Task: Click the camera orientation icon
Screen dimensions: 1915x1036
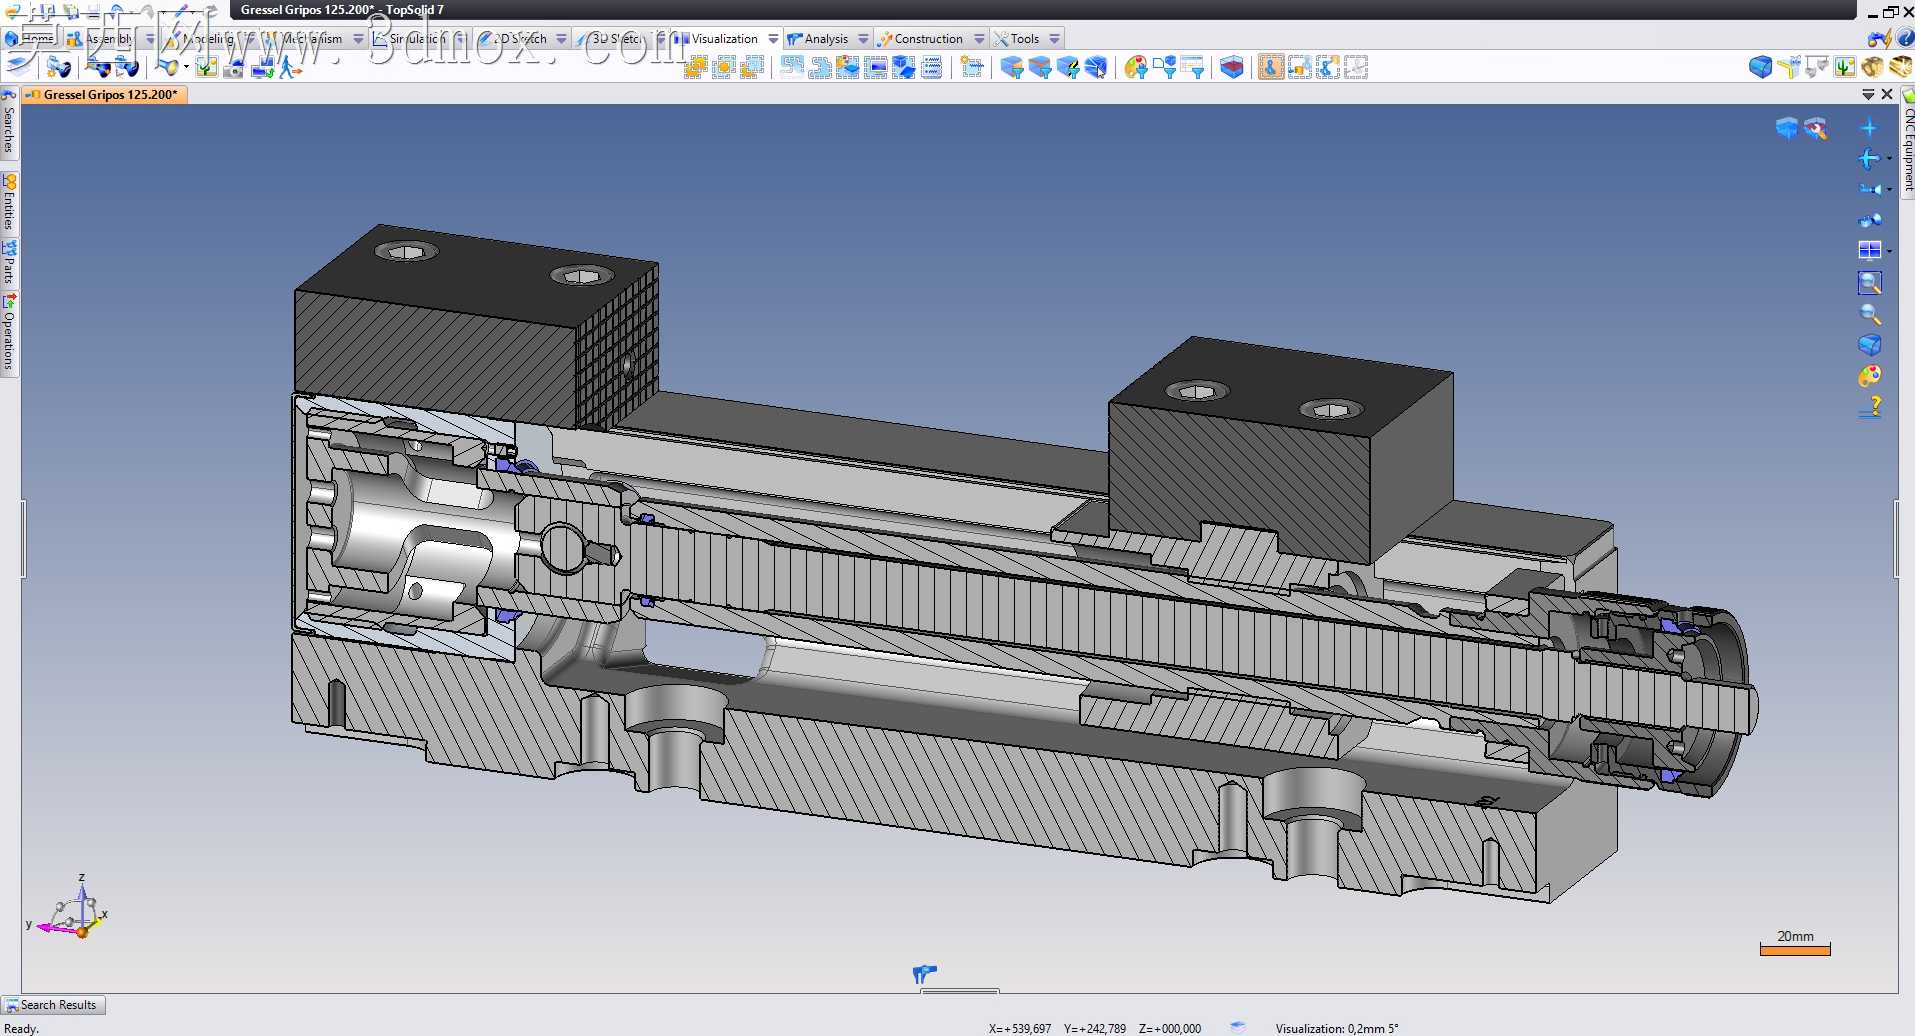Action: [x=1868, y=188]
